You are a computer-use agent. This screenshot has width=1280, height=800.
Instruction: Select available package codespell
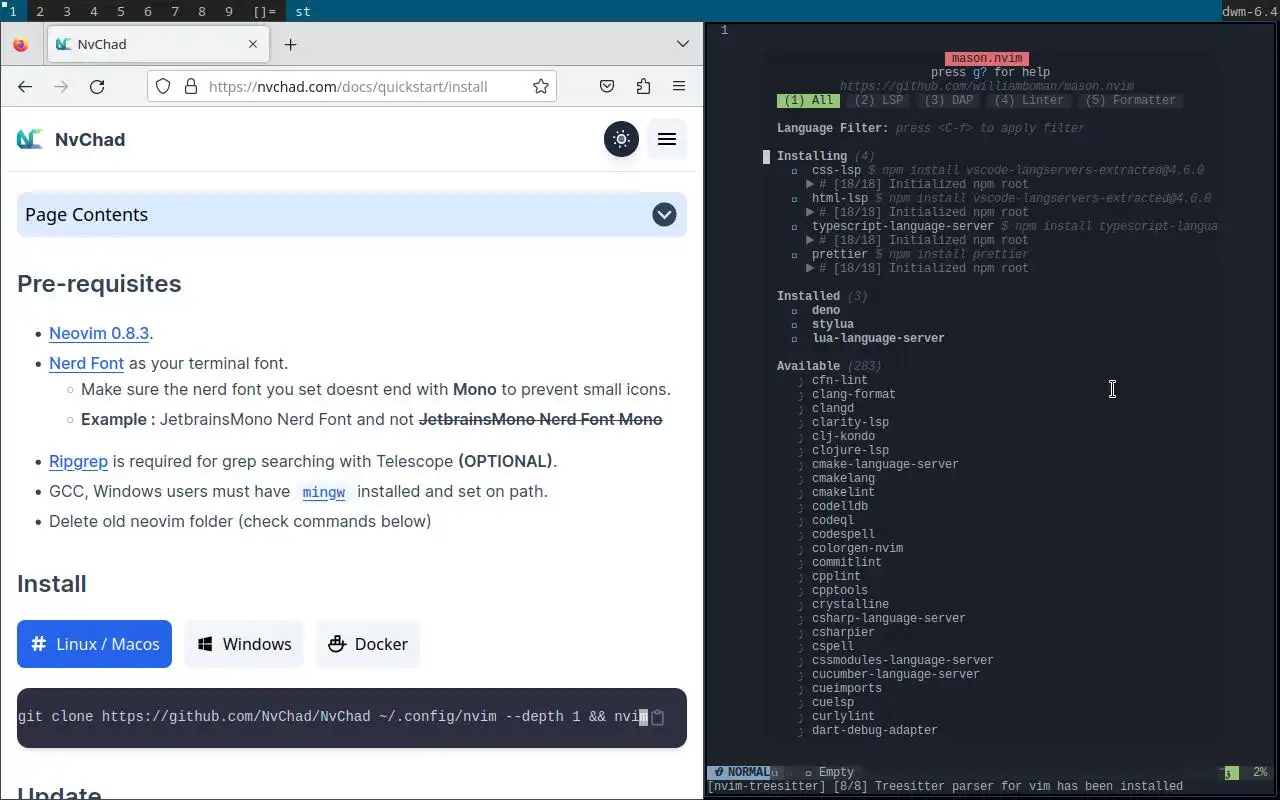843,534
